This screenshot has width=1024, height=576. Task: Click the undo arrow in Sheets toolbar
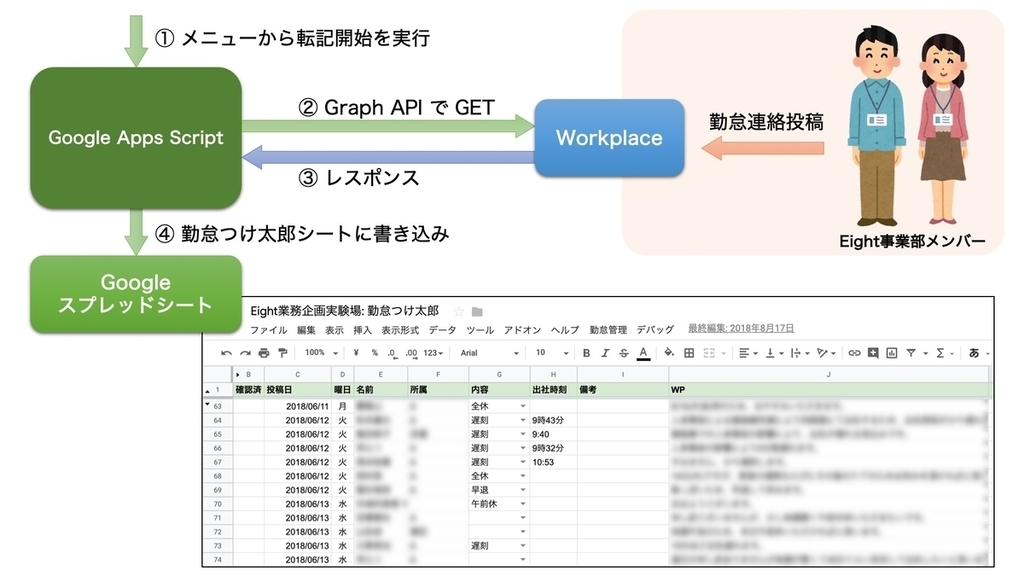click(226, 353)
